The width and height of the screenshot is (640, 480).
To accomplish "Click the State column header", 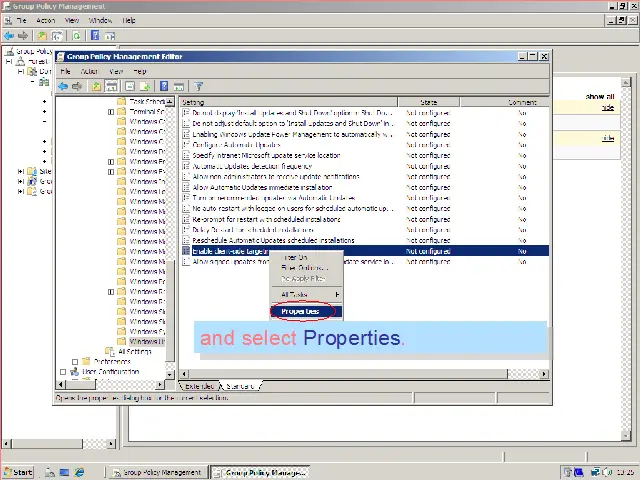I will [429, 102].
